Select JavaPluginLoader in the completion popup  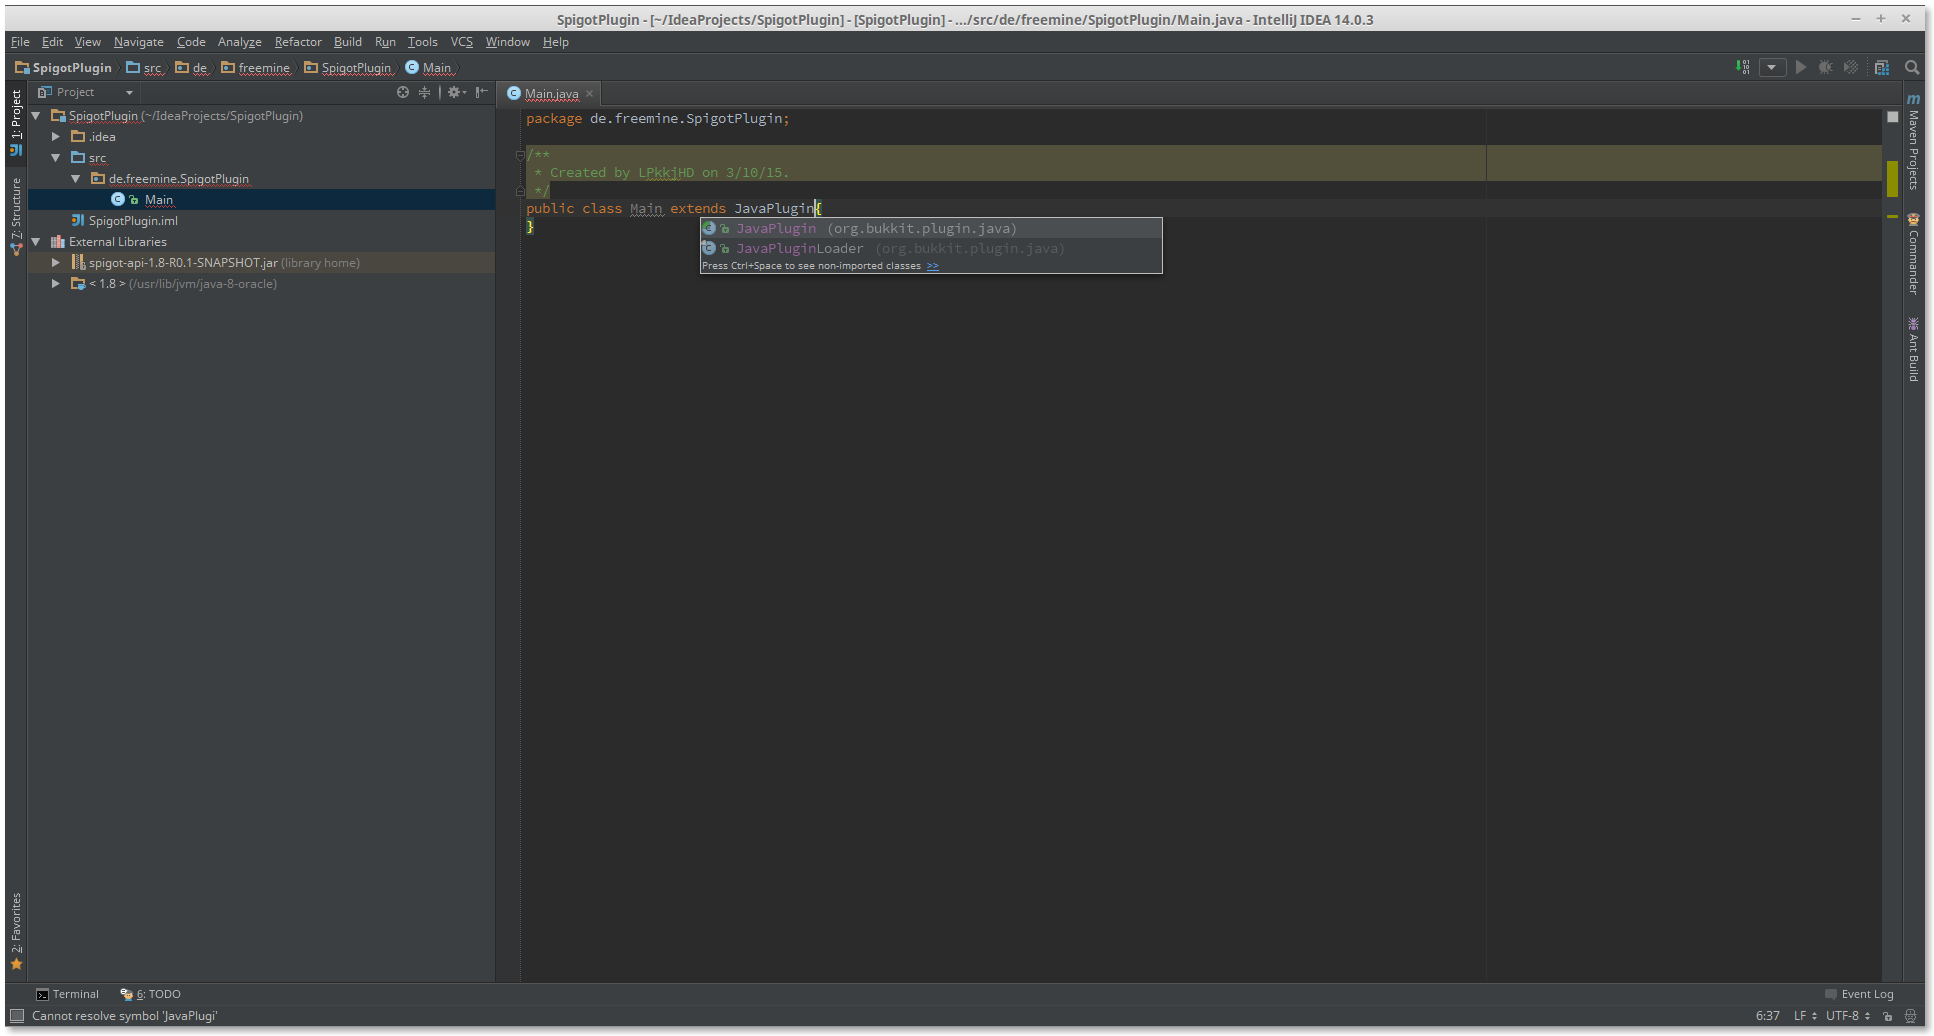(799, 248)
